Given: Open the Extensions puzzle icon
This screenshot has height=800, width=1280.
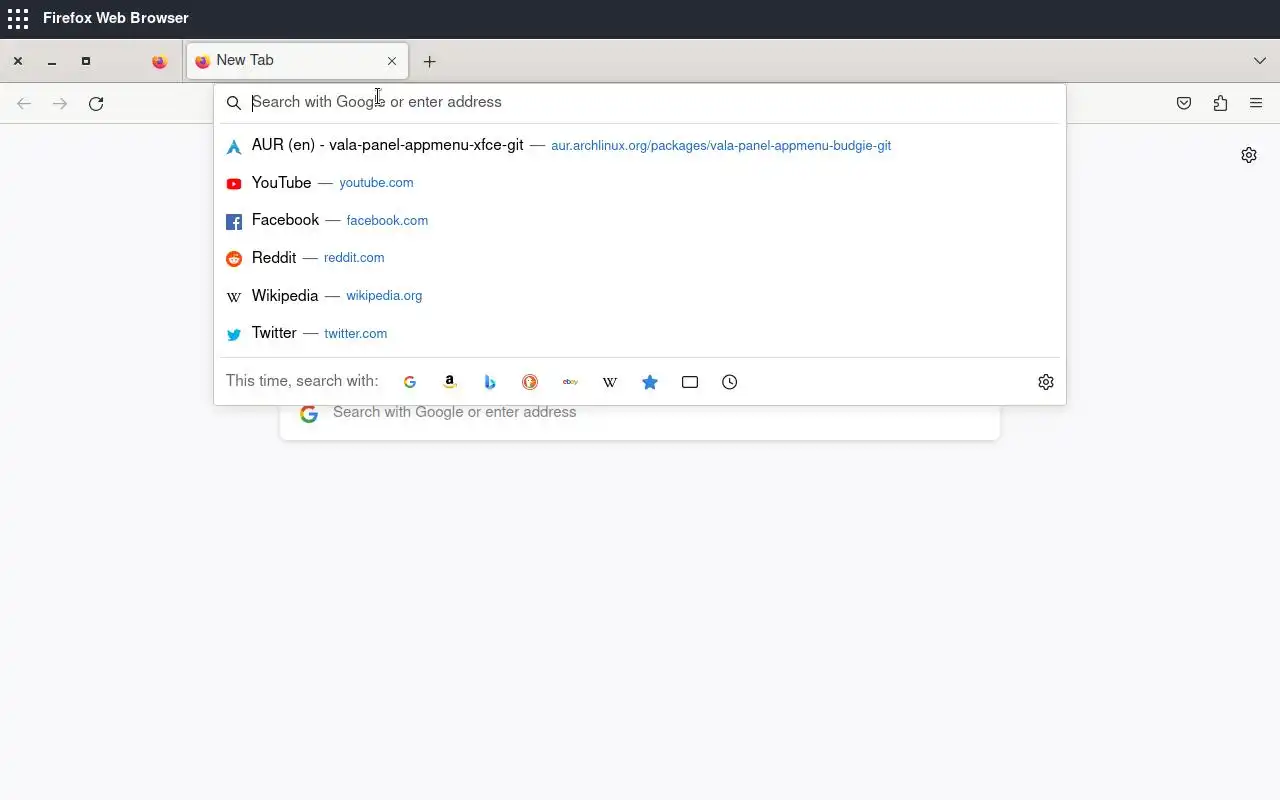Looking at the screenshot, I should 1220,103.
